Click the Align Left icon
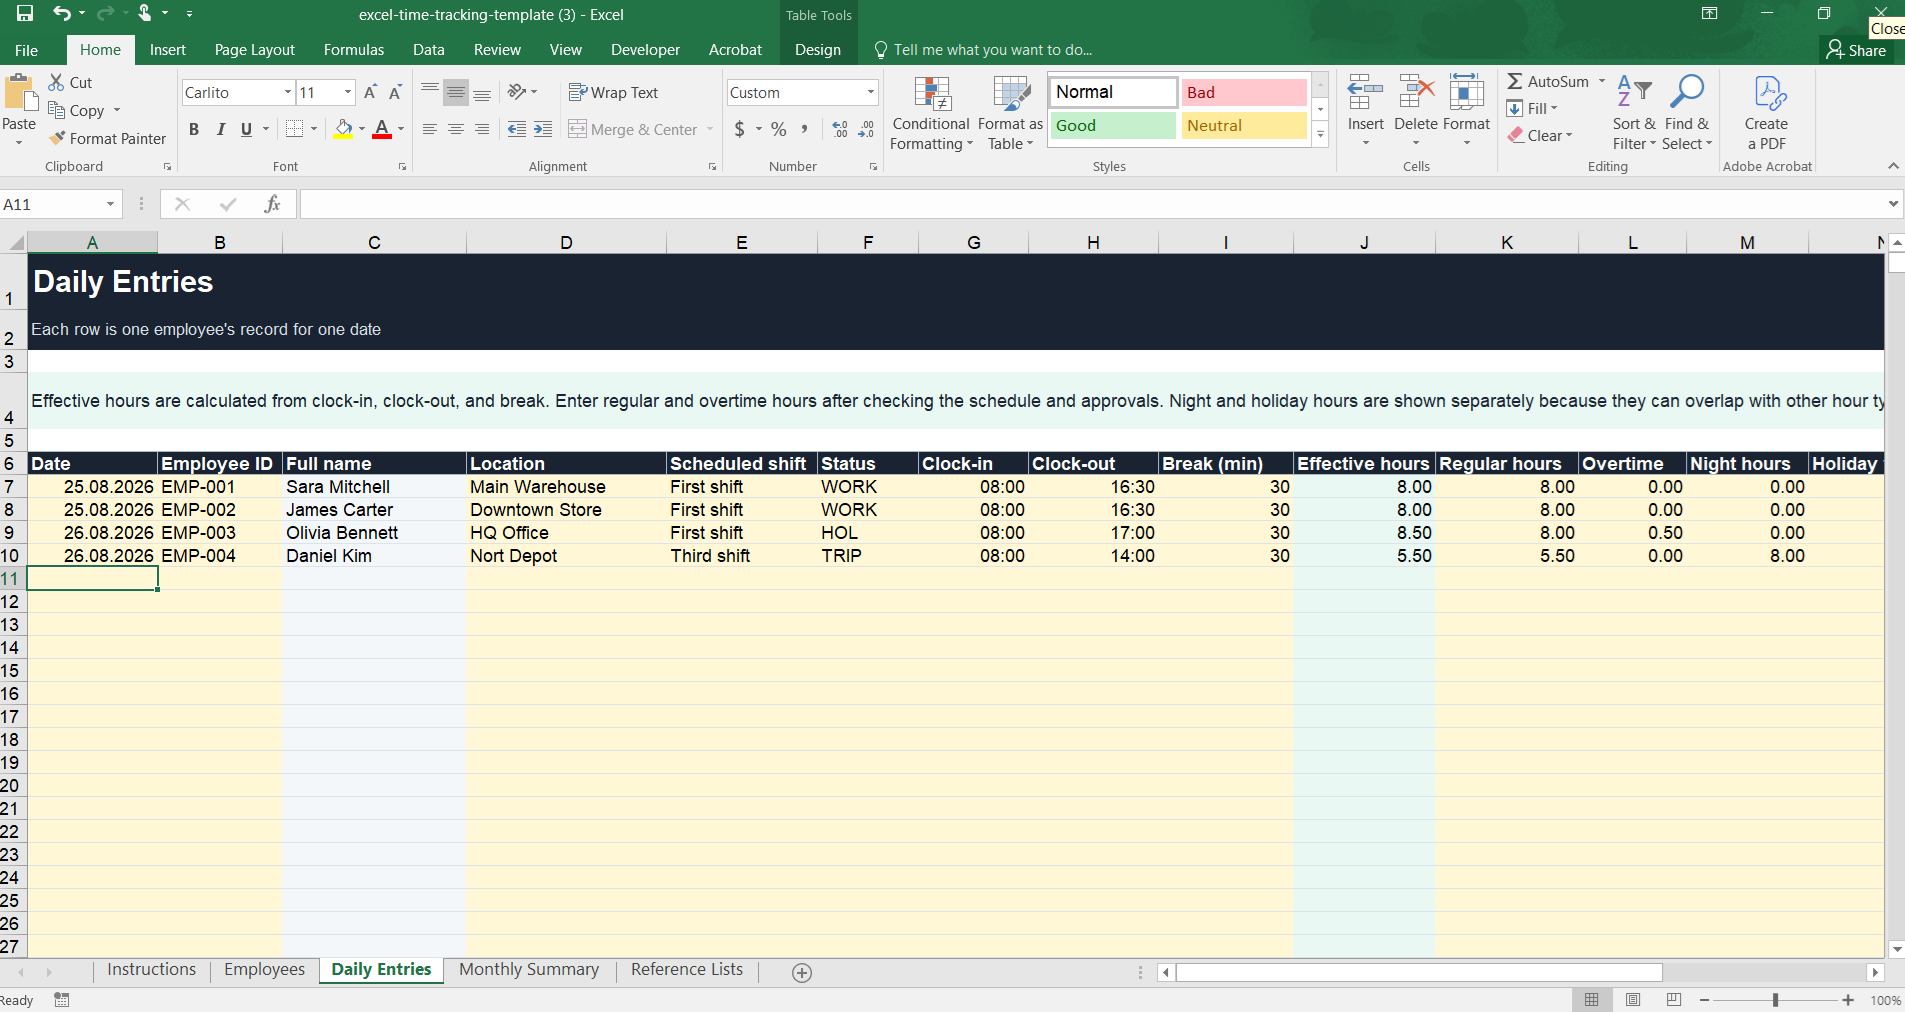The height and width of the screenshot is (1012, 1905). [430, 129]
